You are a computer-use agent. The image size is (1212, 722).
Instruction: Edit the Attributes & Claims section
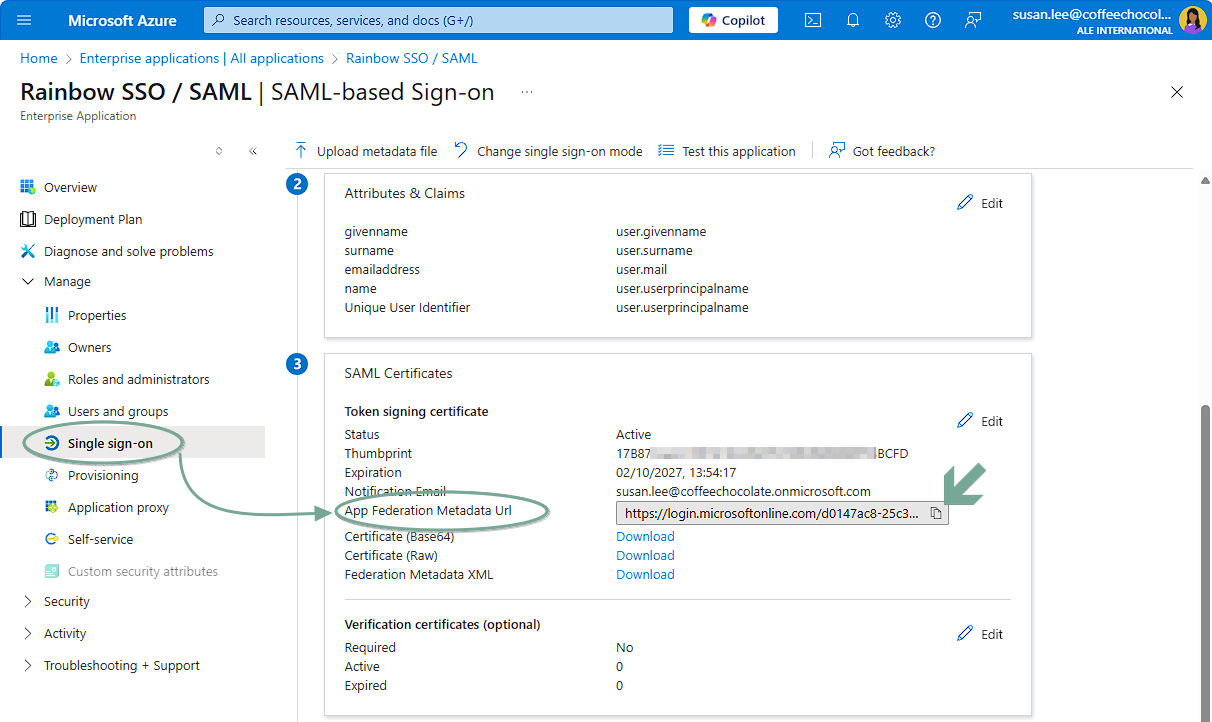[x=980, y=203]
